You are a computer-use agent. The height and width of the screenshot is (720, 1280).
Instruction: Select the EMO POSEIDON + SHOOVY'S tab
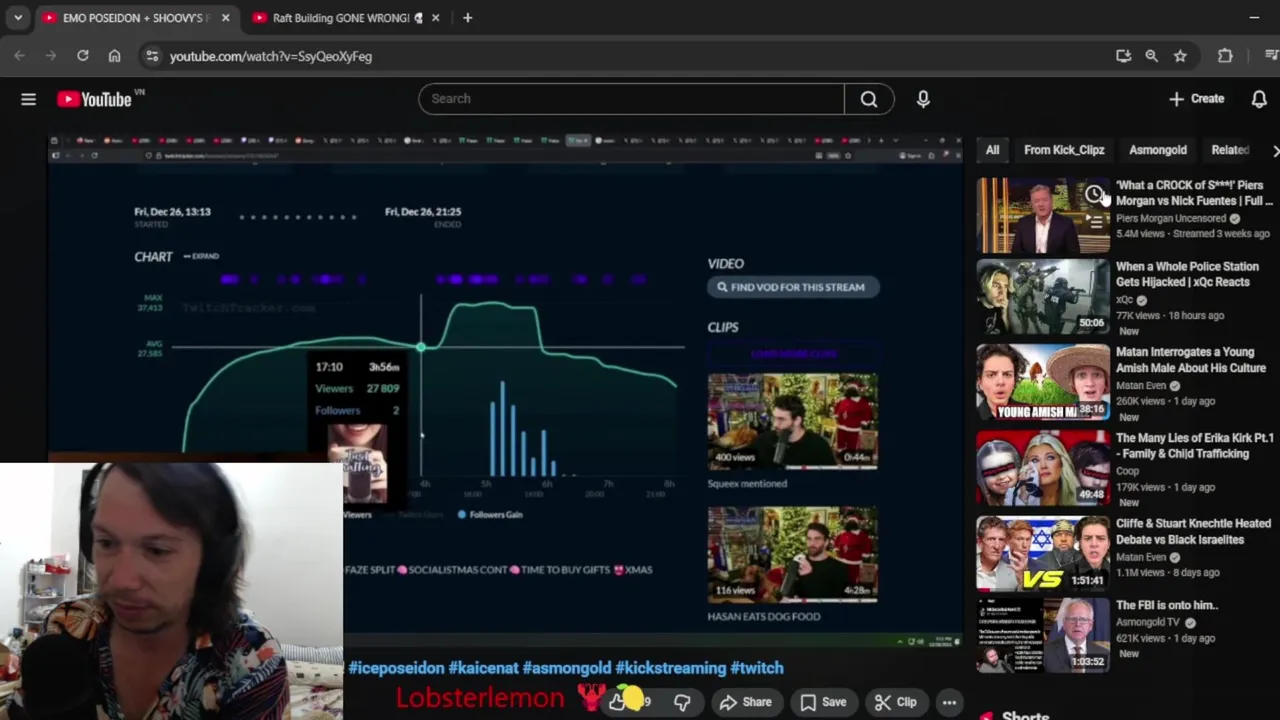pos(135,18)
